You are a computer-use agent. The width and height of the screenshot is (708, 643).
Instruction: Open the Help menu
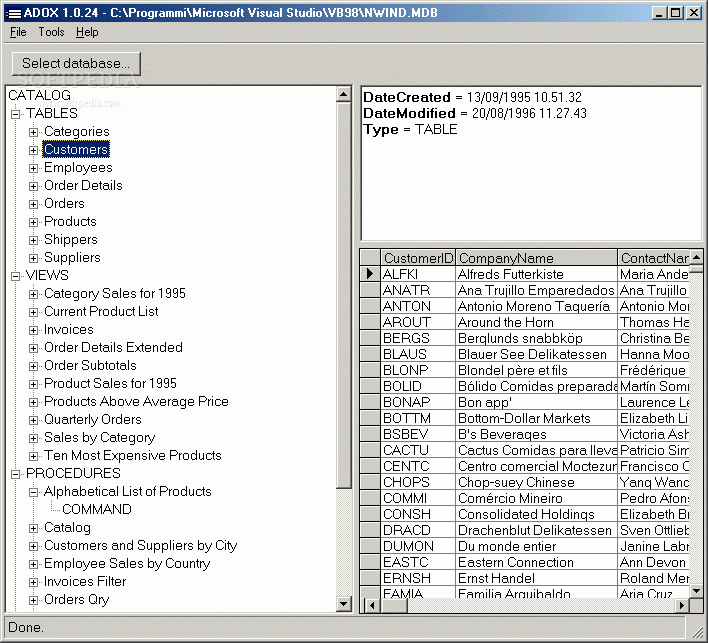(87, 32)
